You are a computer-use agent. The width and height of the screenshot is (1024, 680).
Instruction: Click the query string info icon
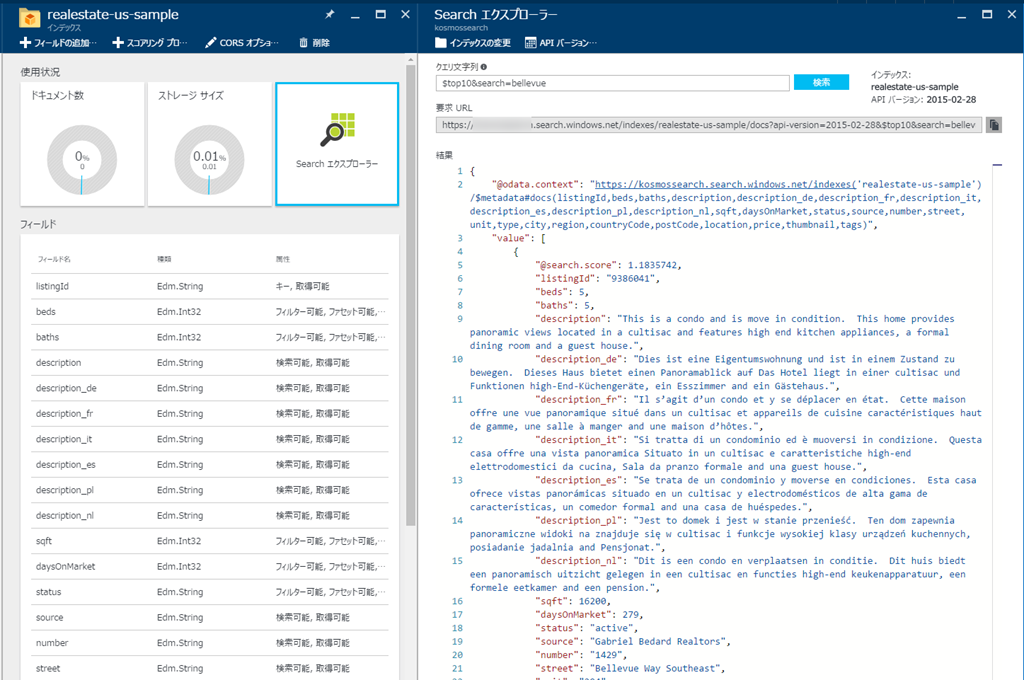[484, 66]
